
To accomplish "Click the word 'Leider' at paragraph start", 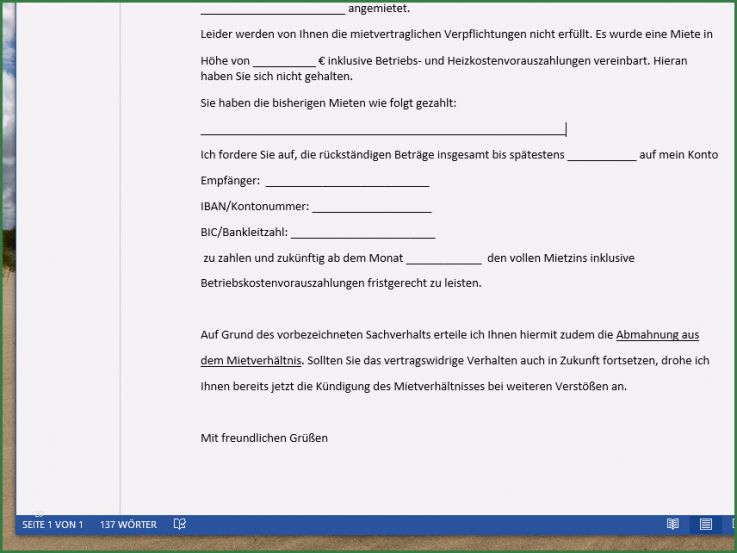I will (217, 34).
